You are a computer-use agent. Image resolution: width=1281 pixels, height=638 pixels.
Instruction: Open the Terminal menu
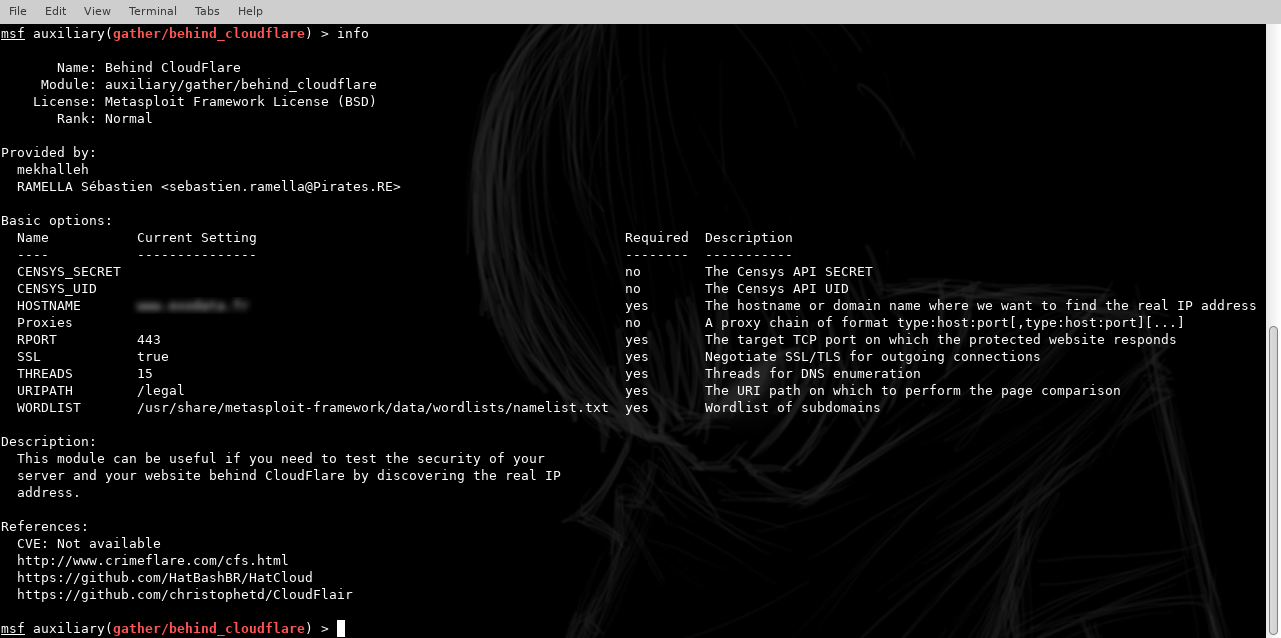coord(152,11)
